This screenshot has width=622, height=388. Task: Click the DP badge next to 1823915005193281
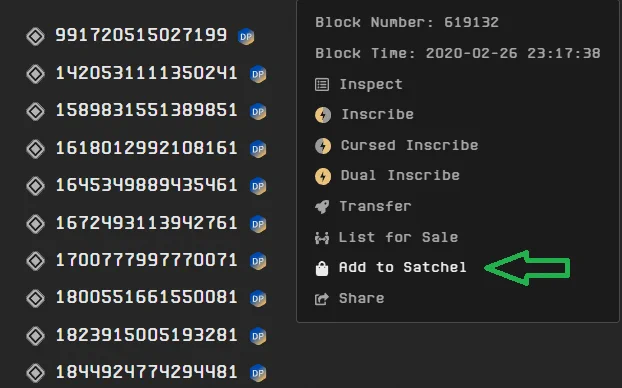pos(258,336)
